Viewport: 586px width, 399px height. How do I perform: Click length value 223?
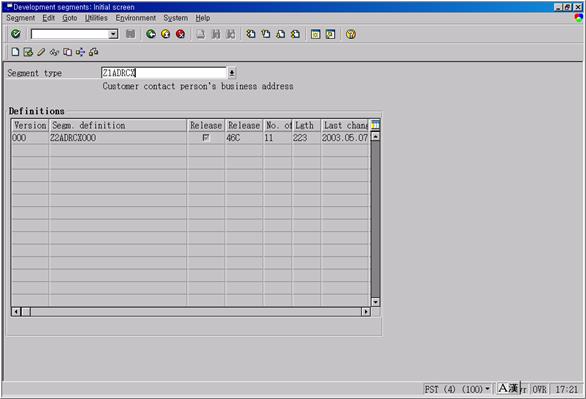306,138
